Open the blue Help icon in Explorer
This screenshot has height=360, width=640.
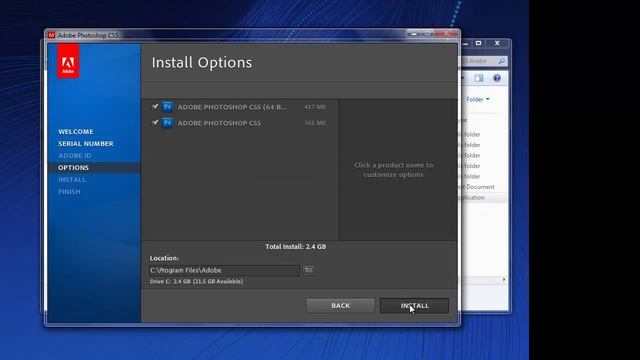click(x=497, y=78)
